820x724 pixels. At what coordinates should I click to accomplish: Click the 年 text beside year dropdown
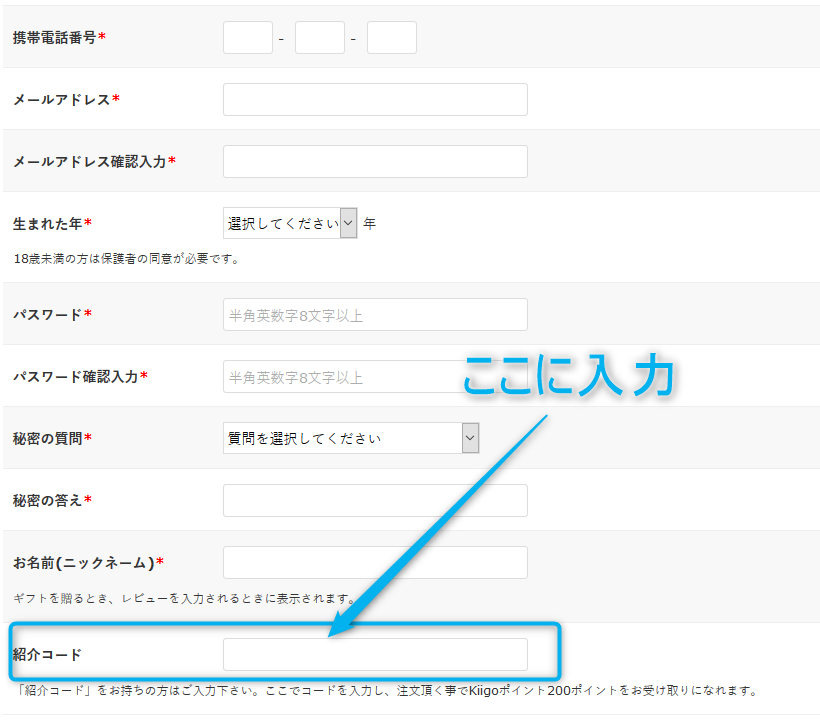click(x=369, y=222)
